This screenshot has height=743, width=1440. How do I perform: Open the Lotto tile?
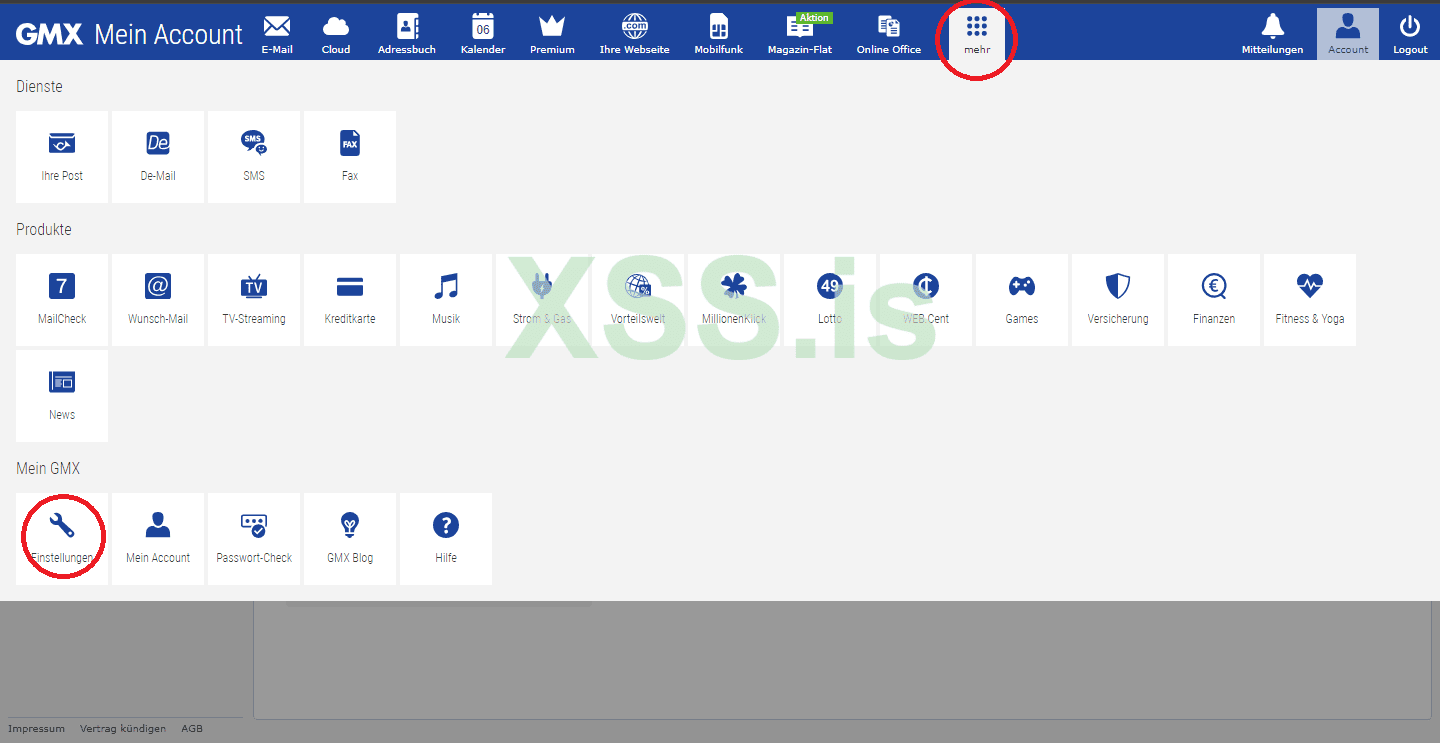pos(830,300)
